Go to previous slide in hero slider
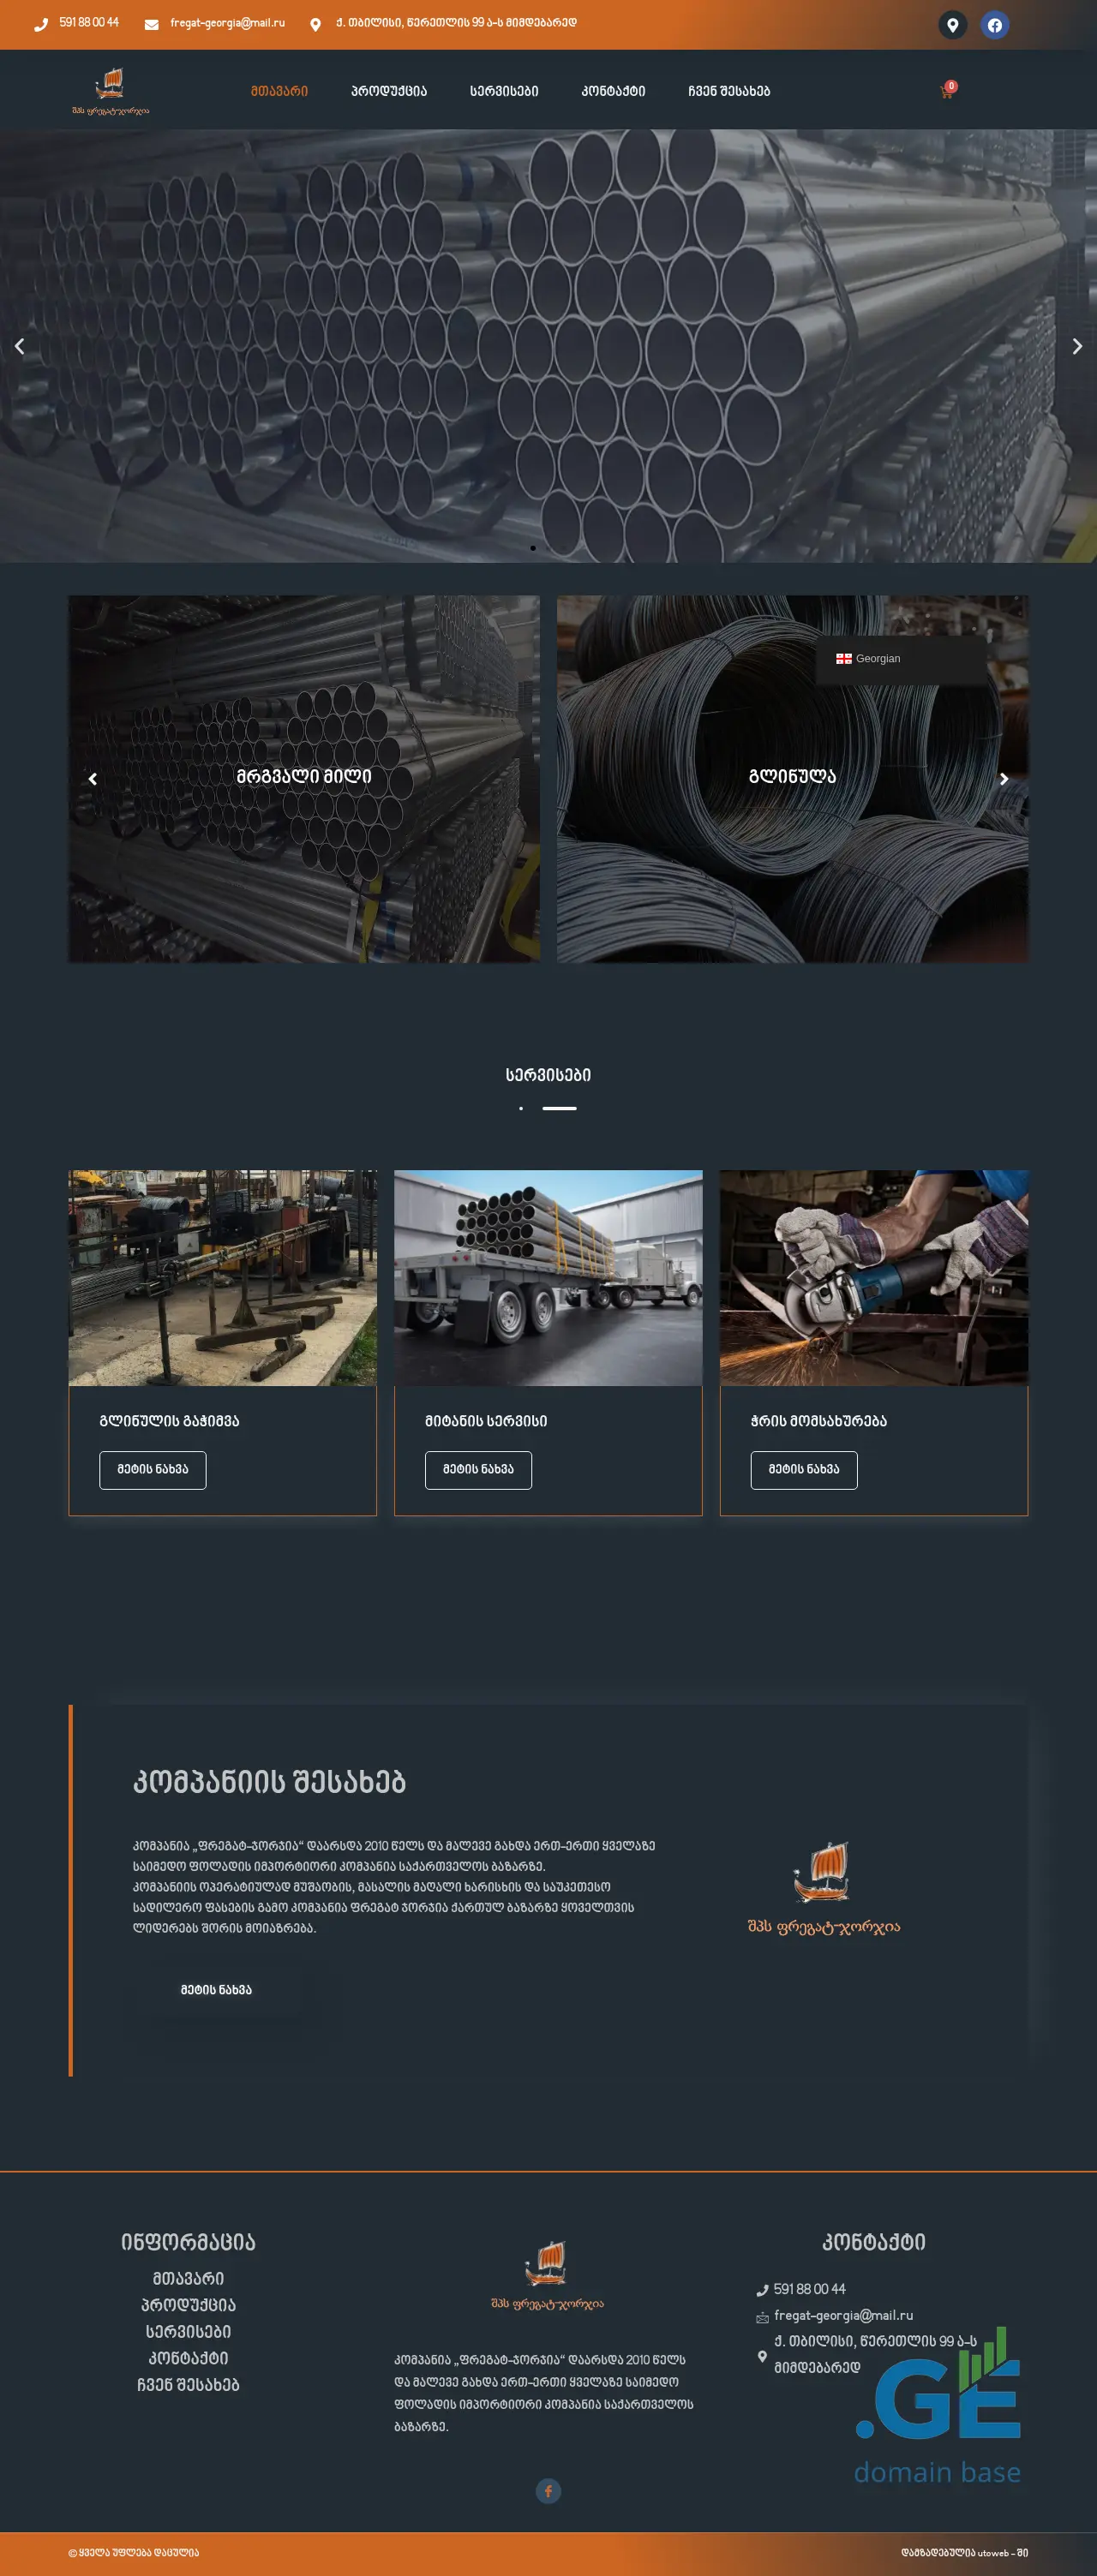The height and width of the screenshot is (2576, 1097). [x=19, y=346]
